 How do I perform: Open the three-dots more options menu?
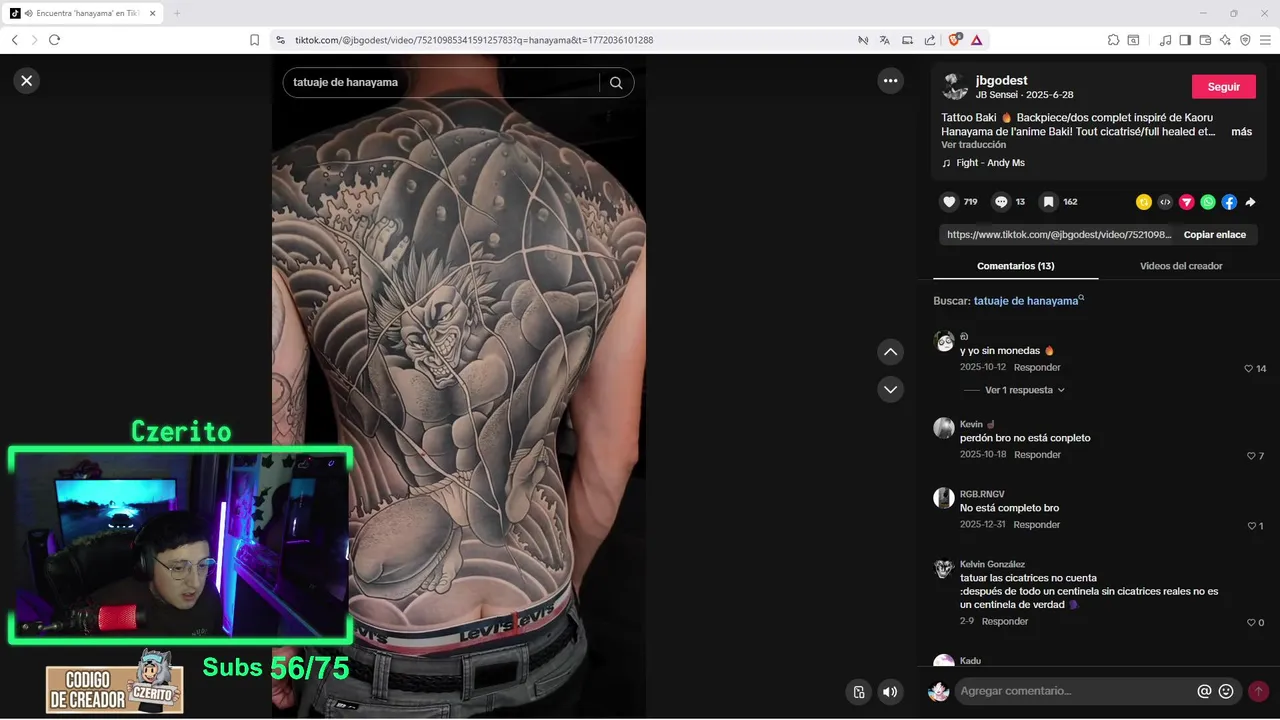tap(890, 81)
